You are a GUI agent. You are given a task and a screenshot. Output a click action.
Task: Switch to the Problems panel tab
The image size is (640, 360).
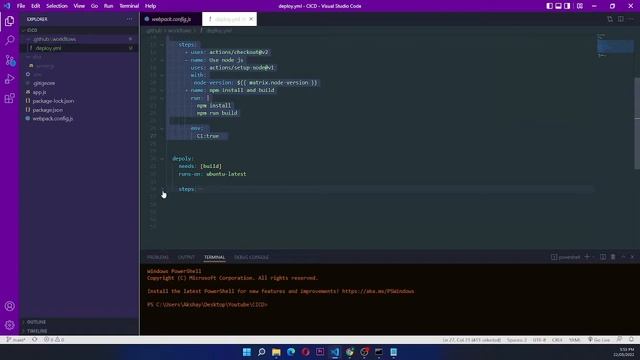coord(158,257)
